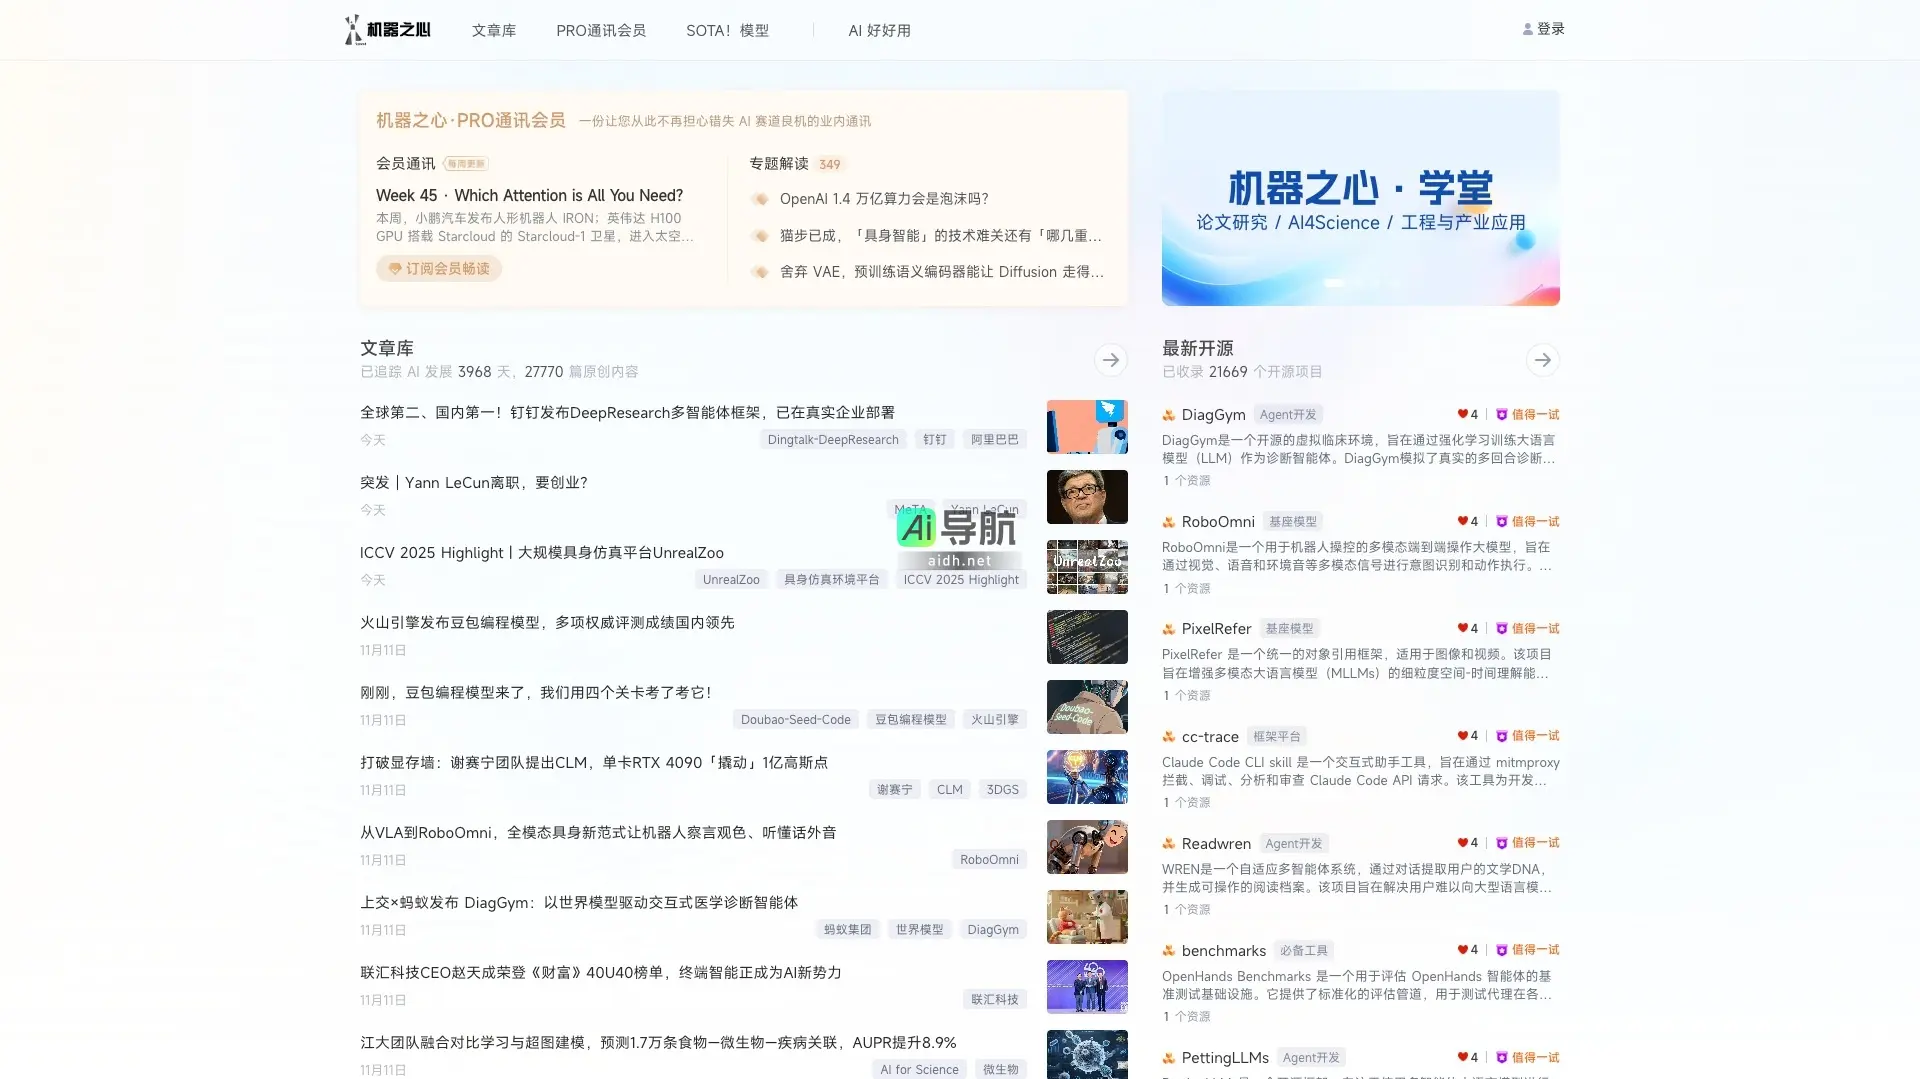The image size is (1920, 1079).
Task: Click the 订阅会员畅读 subscription button
Action: click(438, 268)
